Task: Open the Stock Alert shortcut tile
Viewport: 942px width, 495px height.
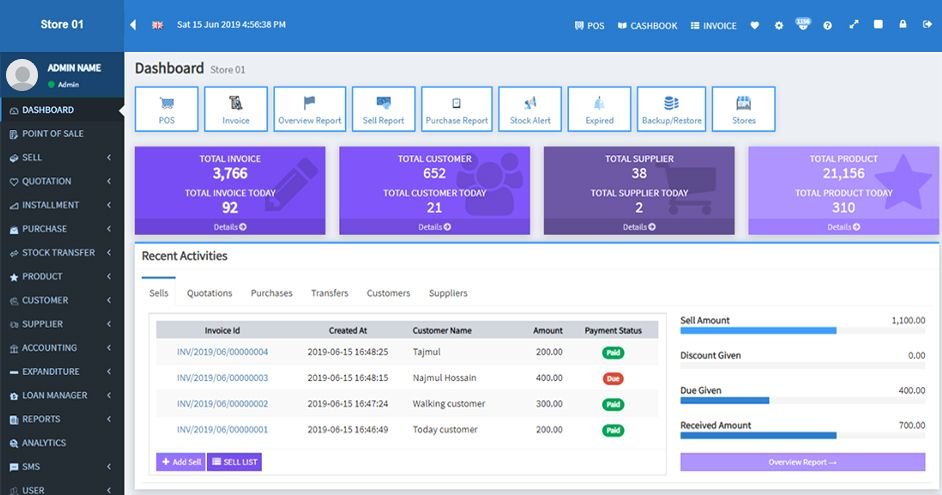Action: 529,109
